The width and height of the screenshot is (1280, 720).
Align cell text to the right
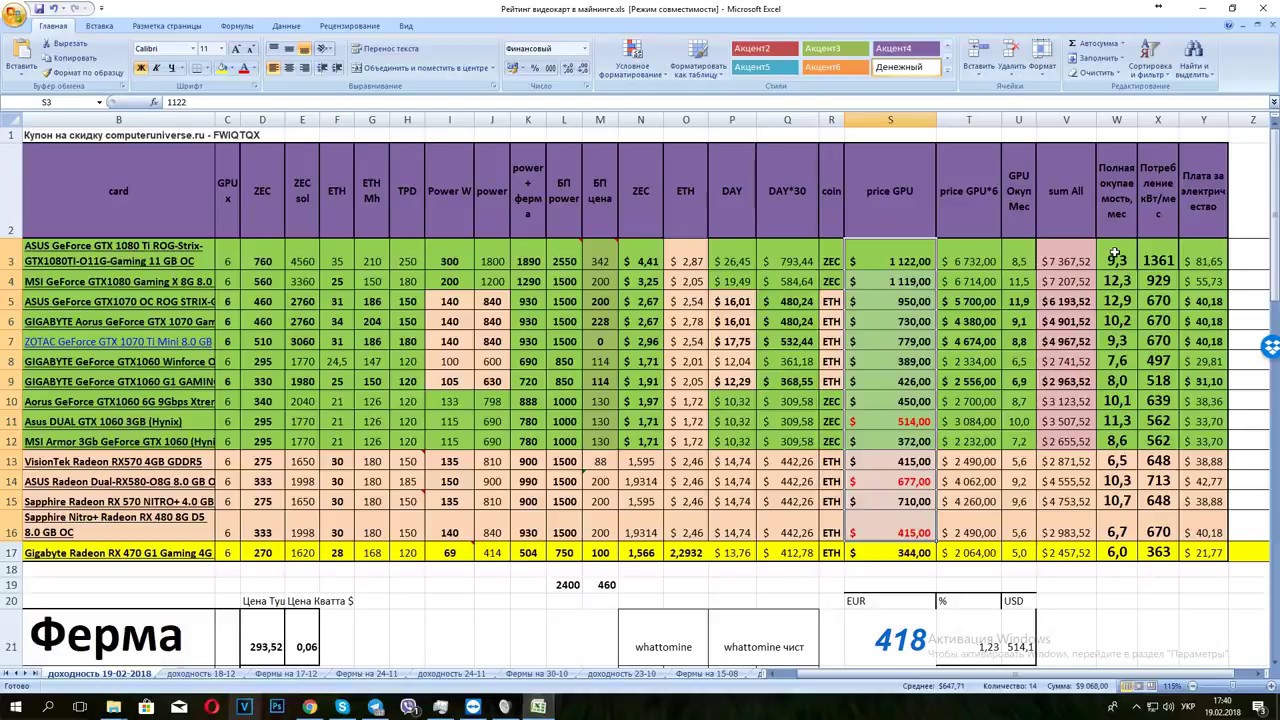304,68
